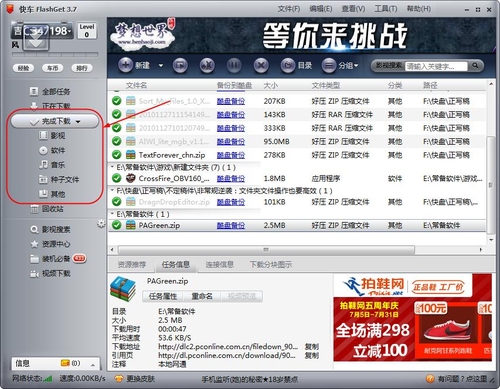Click the pause toolbar icon
500x389 pixels.
pyautogui.click(x=234, y=65)
